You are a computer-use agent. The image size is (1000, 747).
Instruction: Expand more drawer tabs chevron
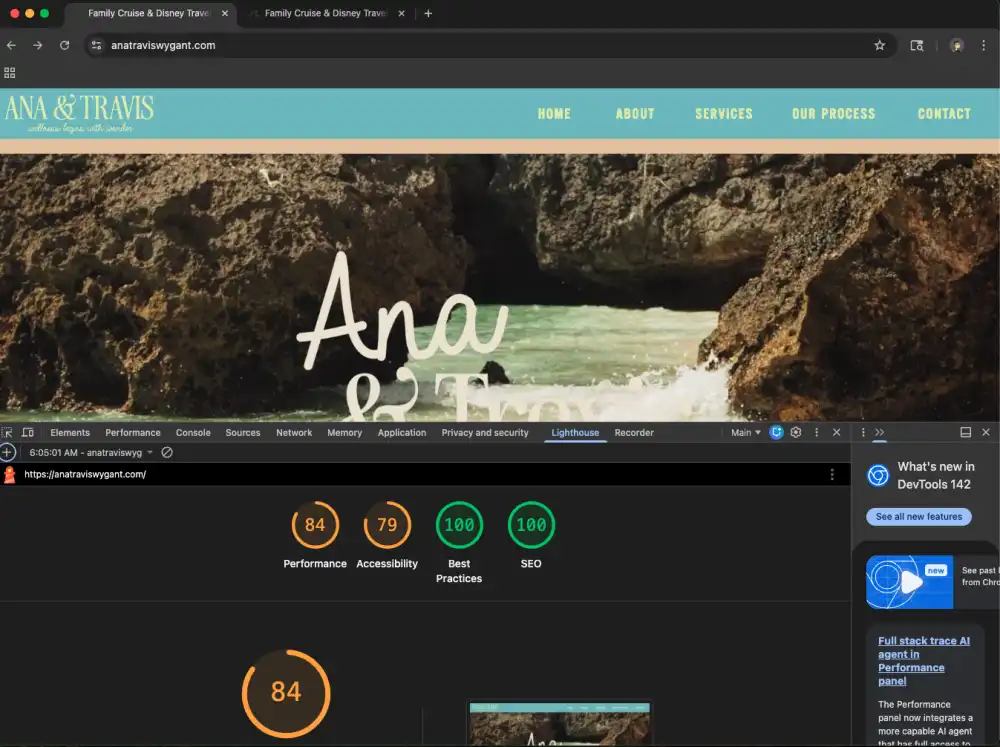(x=880, y=433)
